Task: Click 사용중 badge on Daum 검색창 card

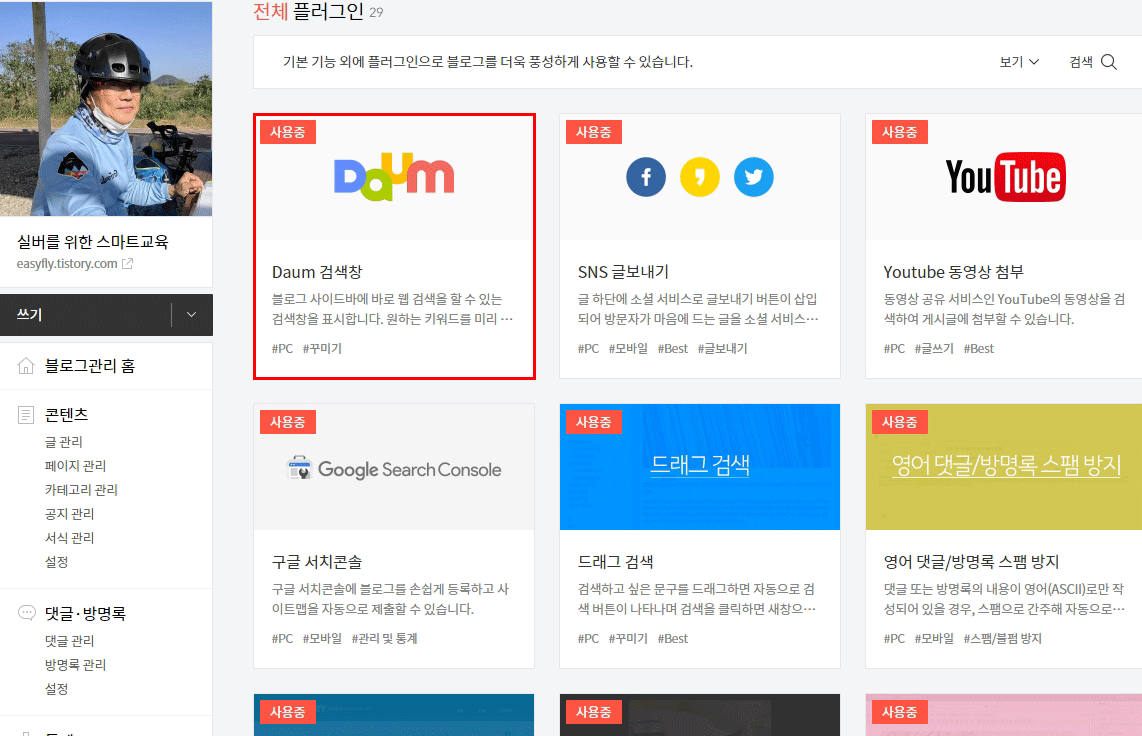Action: click(288, 132)
